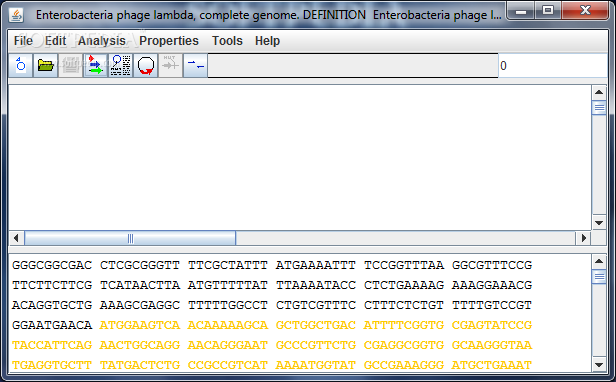616x382 pixels.
Task: Click the long grey toolbar bar
Action: tap(353, 66)
